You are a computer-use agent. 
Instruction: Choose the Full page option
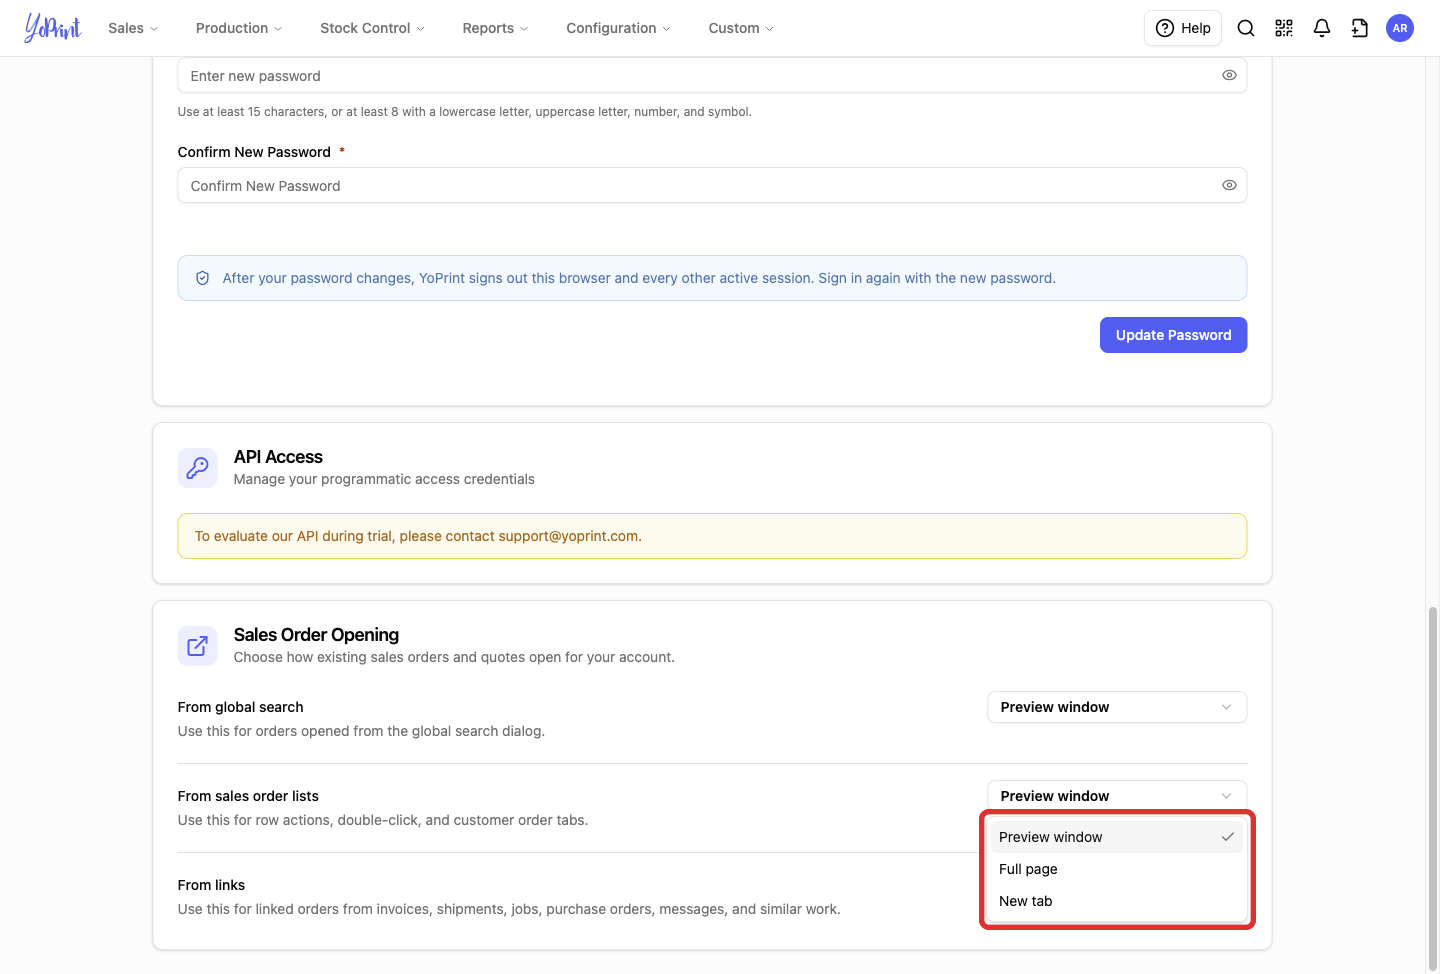[x=1117, y=869]
